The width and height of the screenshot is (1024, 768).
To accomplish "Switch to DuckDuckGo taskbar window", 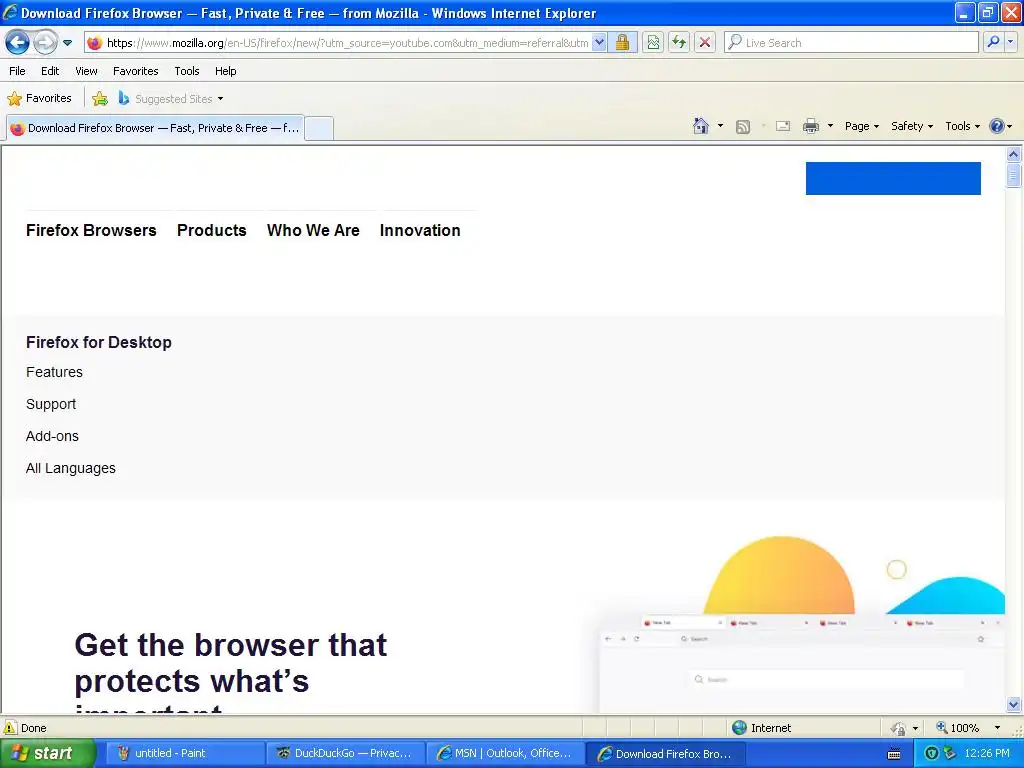I will pyautogui.click(x=345, y=754).
